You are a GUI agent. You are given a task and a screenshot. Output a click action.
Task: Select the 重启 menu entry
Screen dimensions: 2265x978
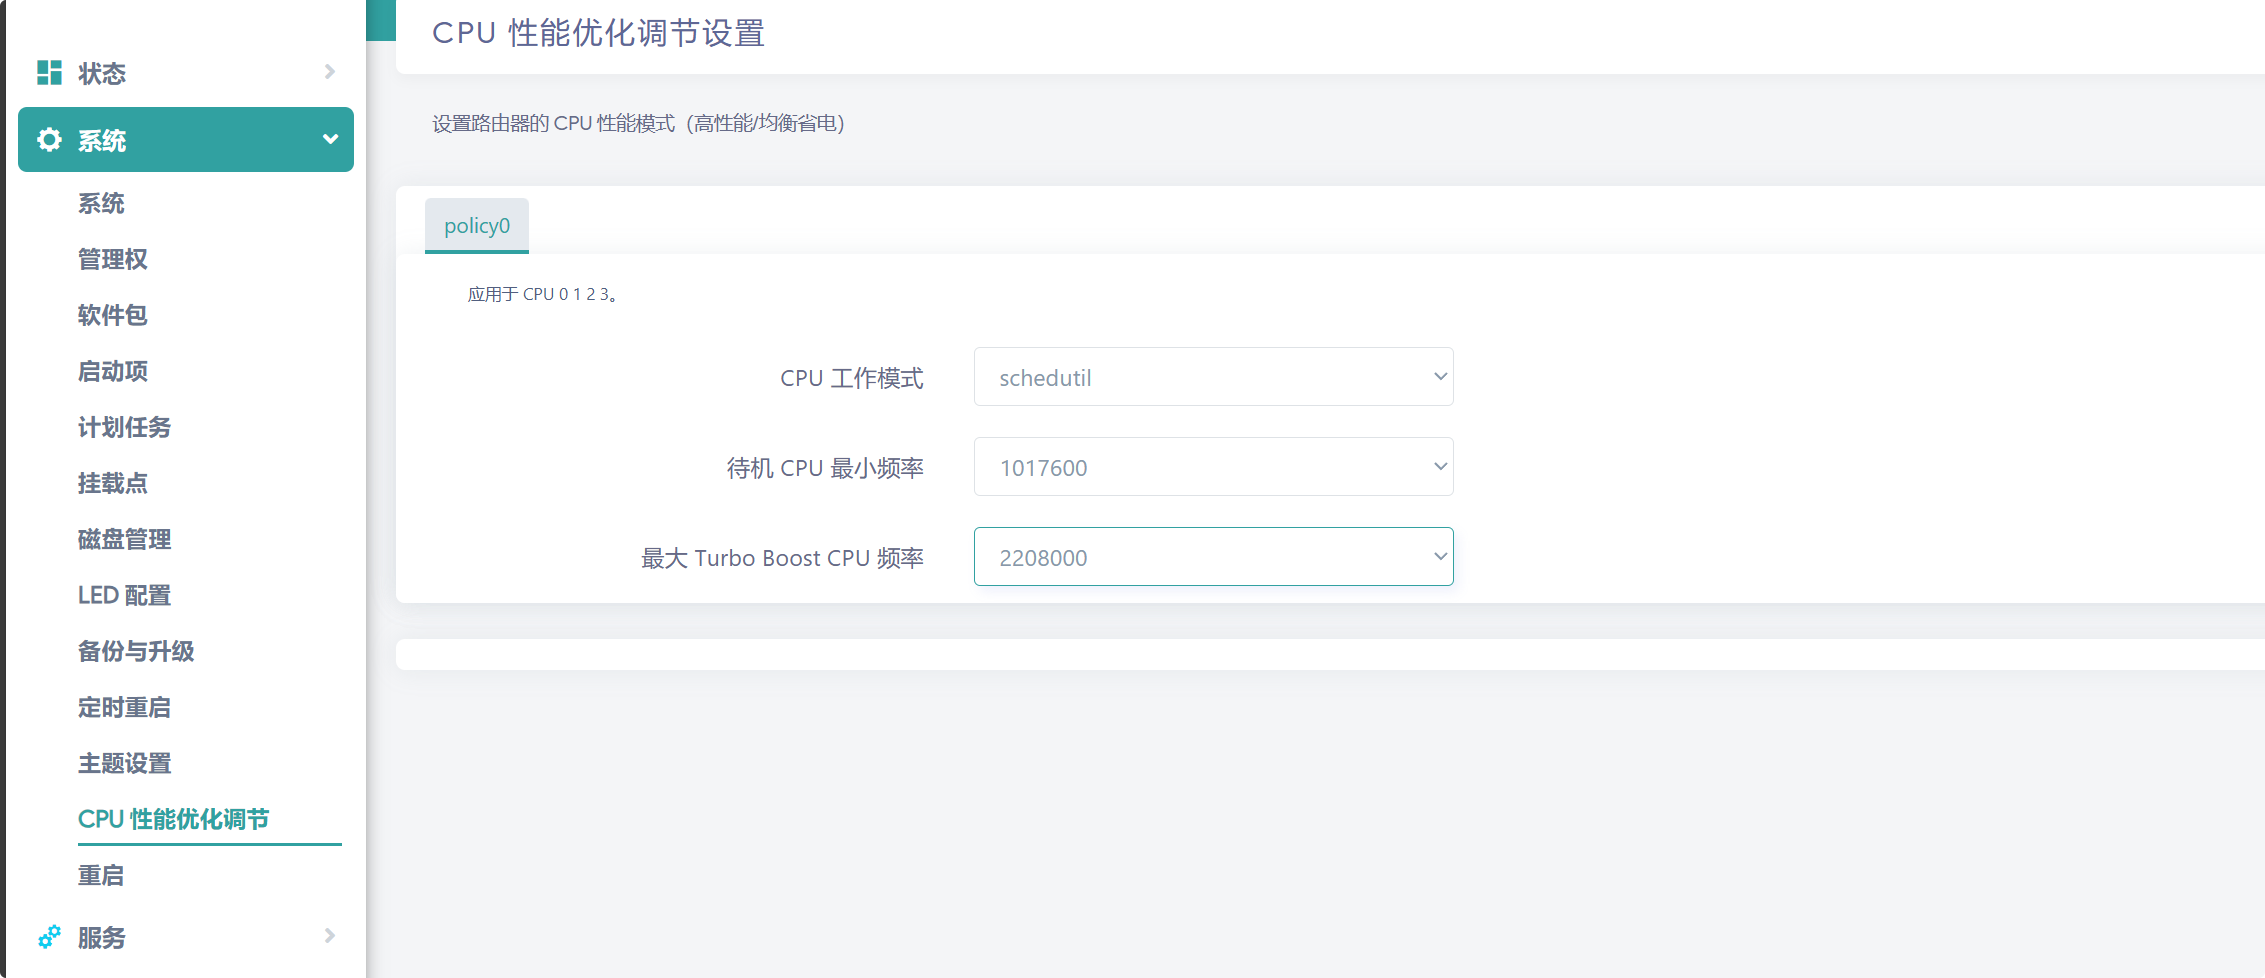point(101,876)
